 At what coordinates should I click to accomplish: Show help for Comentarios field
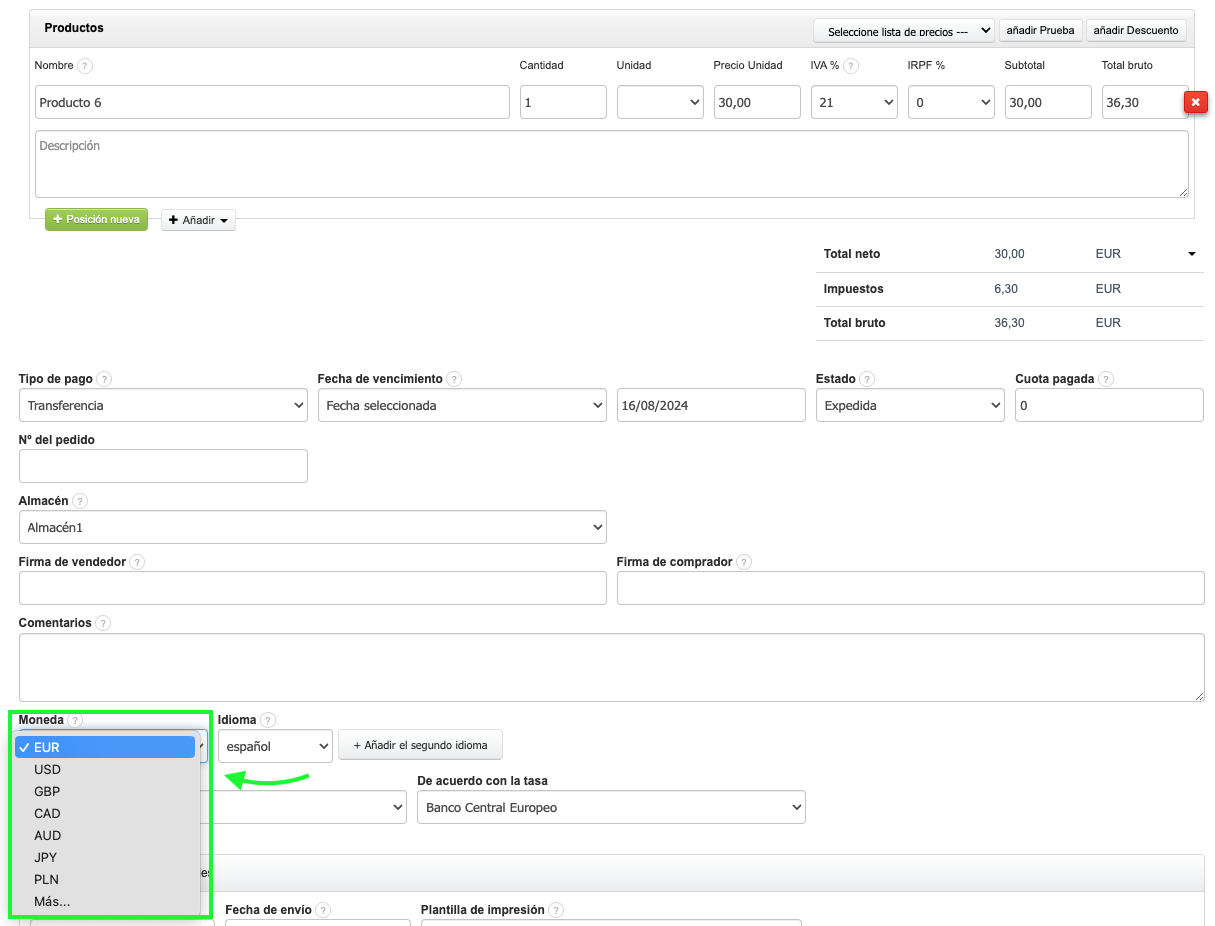click(x=103, y=623)
